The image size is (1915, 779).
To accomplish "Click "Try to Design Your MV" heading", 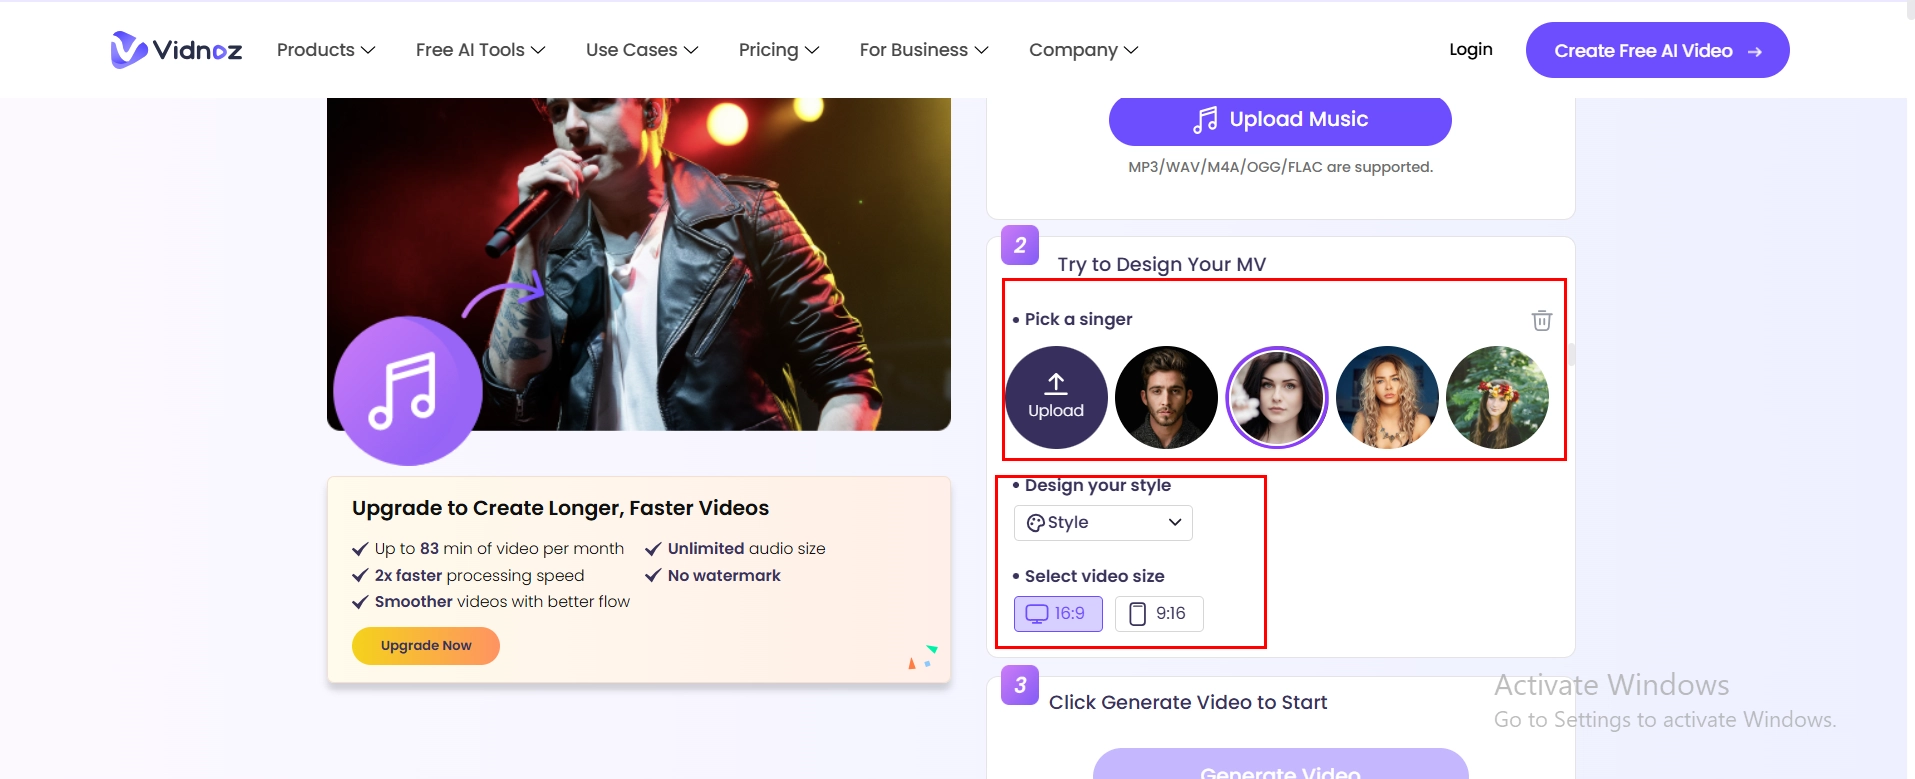I will point(1162,264).
